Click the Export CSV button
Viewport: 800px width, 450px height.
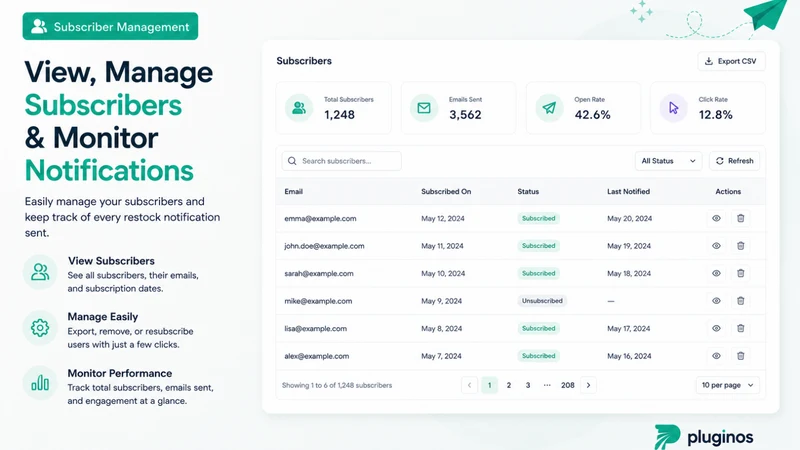click(x=731, y=61)
